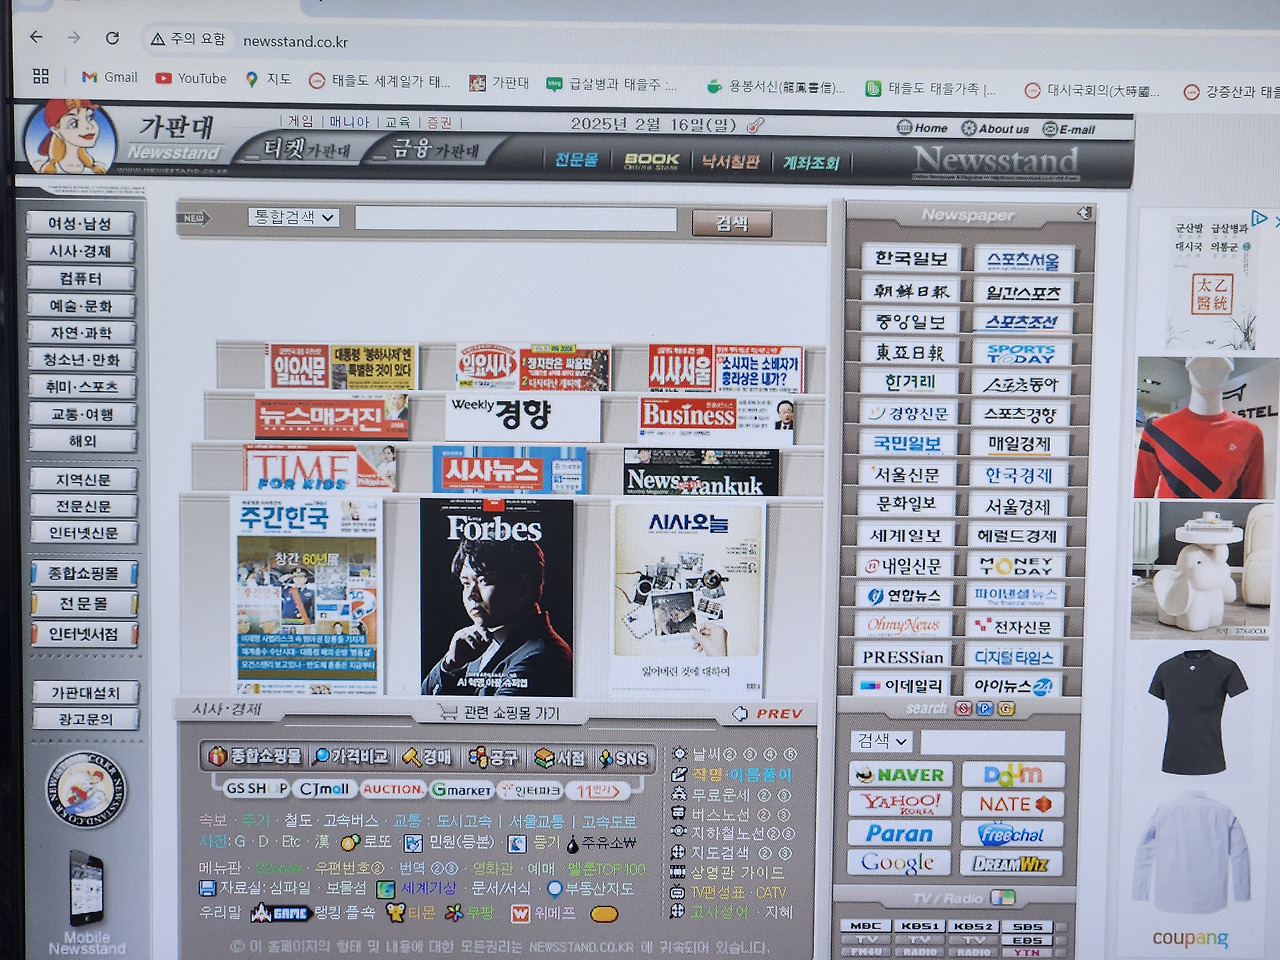Open 전자신문 newspaper link

1015,626
